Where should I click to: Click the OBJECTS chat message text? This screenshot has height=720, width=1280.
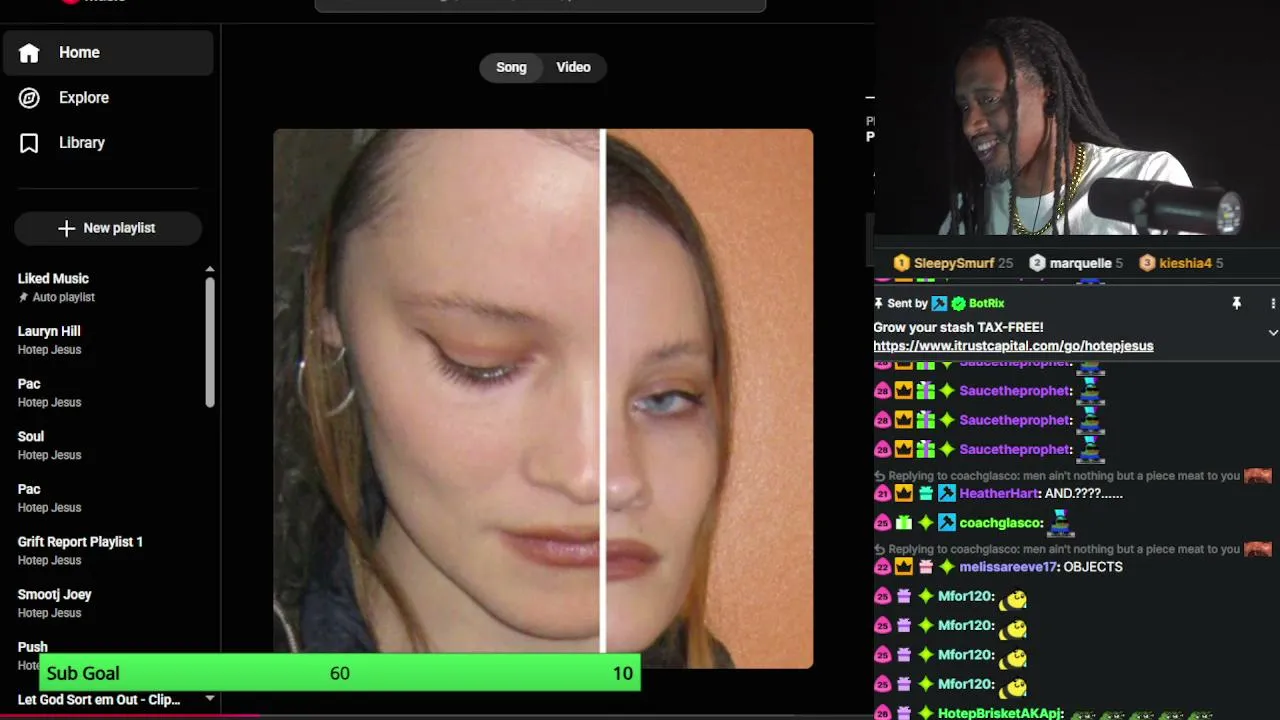[1093, 567]
